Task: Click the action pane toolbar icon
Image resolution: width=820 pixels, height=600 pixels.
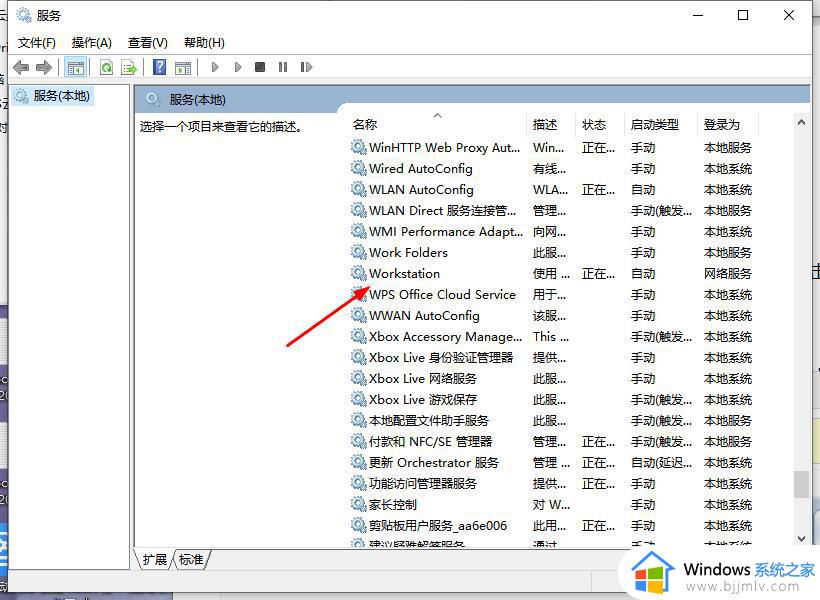Action: (x=183, y=67)
